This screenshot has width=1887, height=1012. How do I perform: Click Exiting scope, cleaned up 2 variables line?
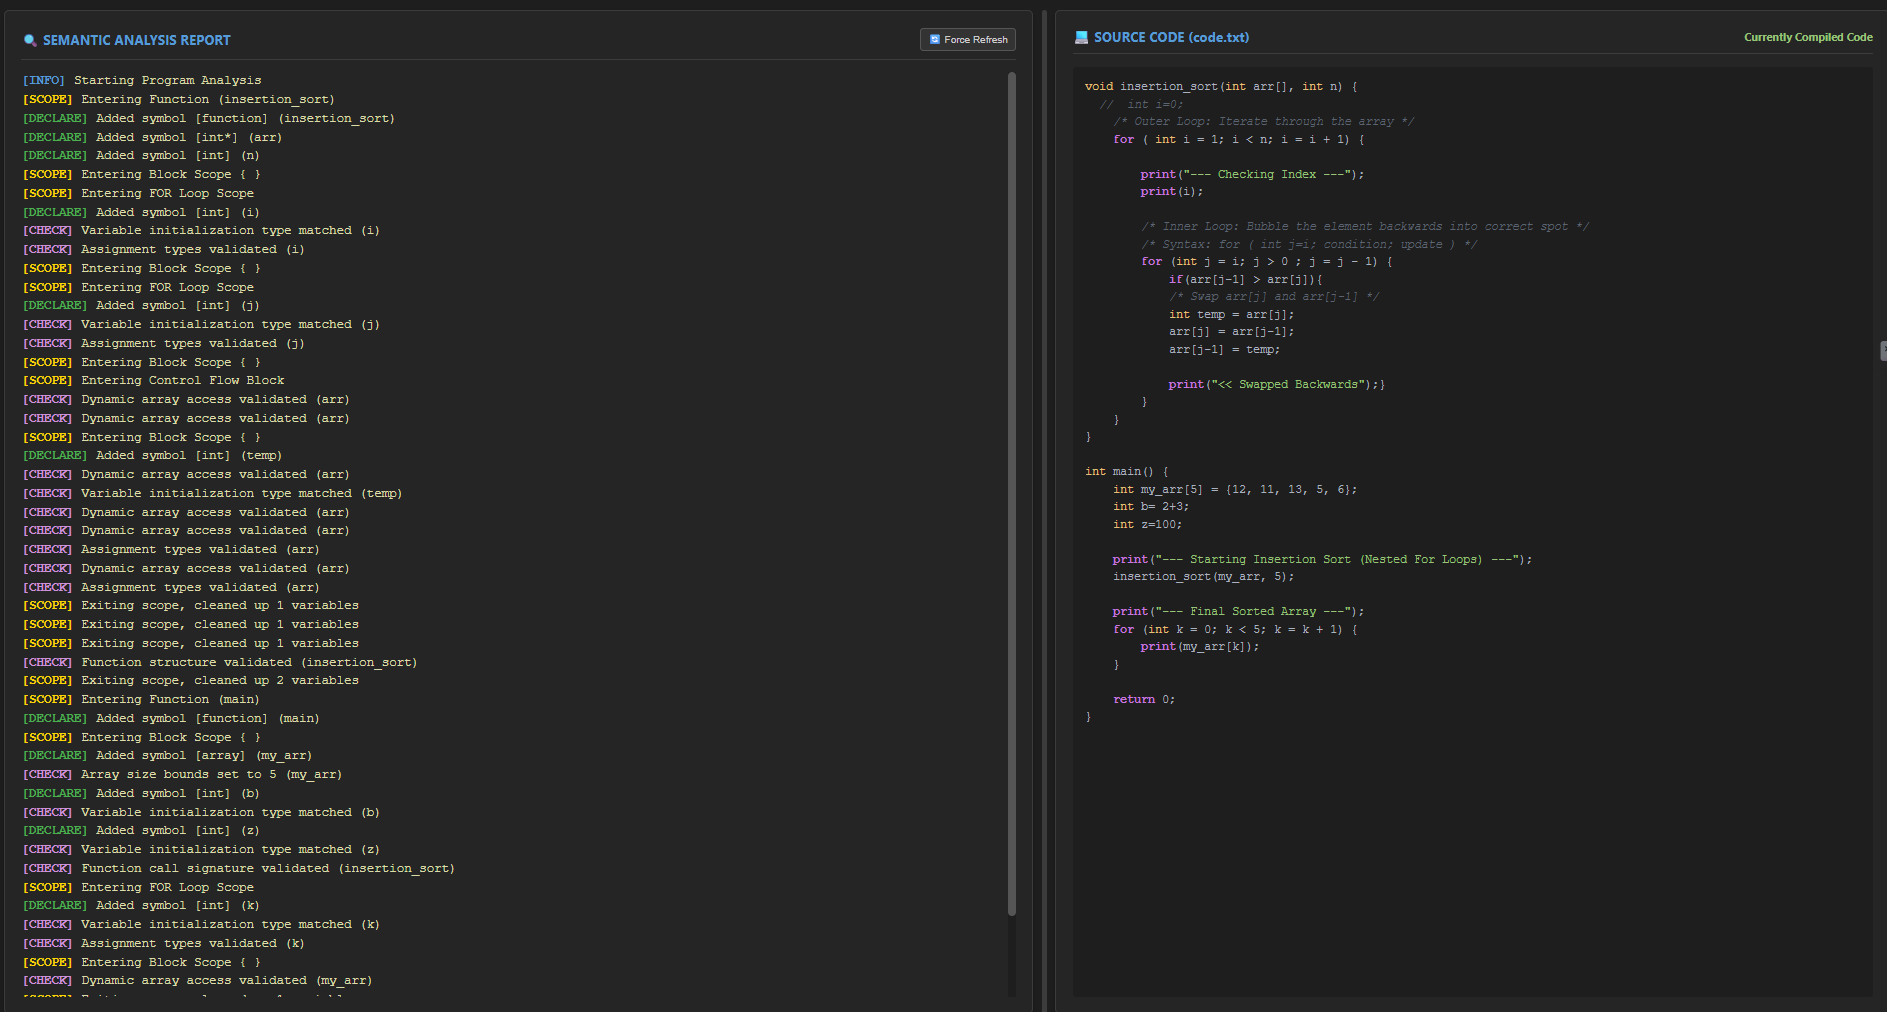[191, 680]
